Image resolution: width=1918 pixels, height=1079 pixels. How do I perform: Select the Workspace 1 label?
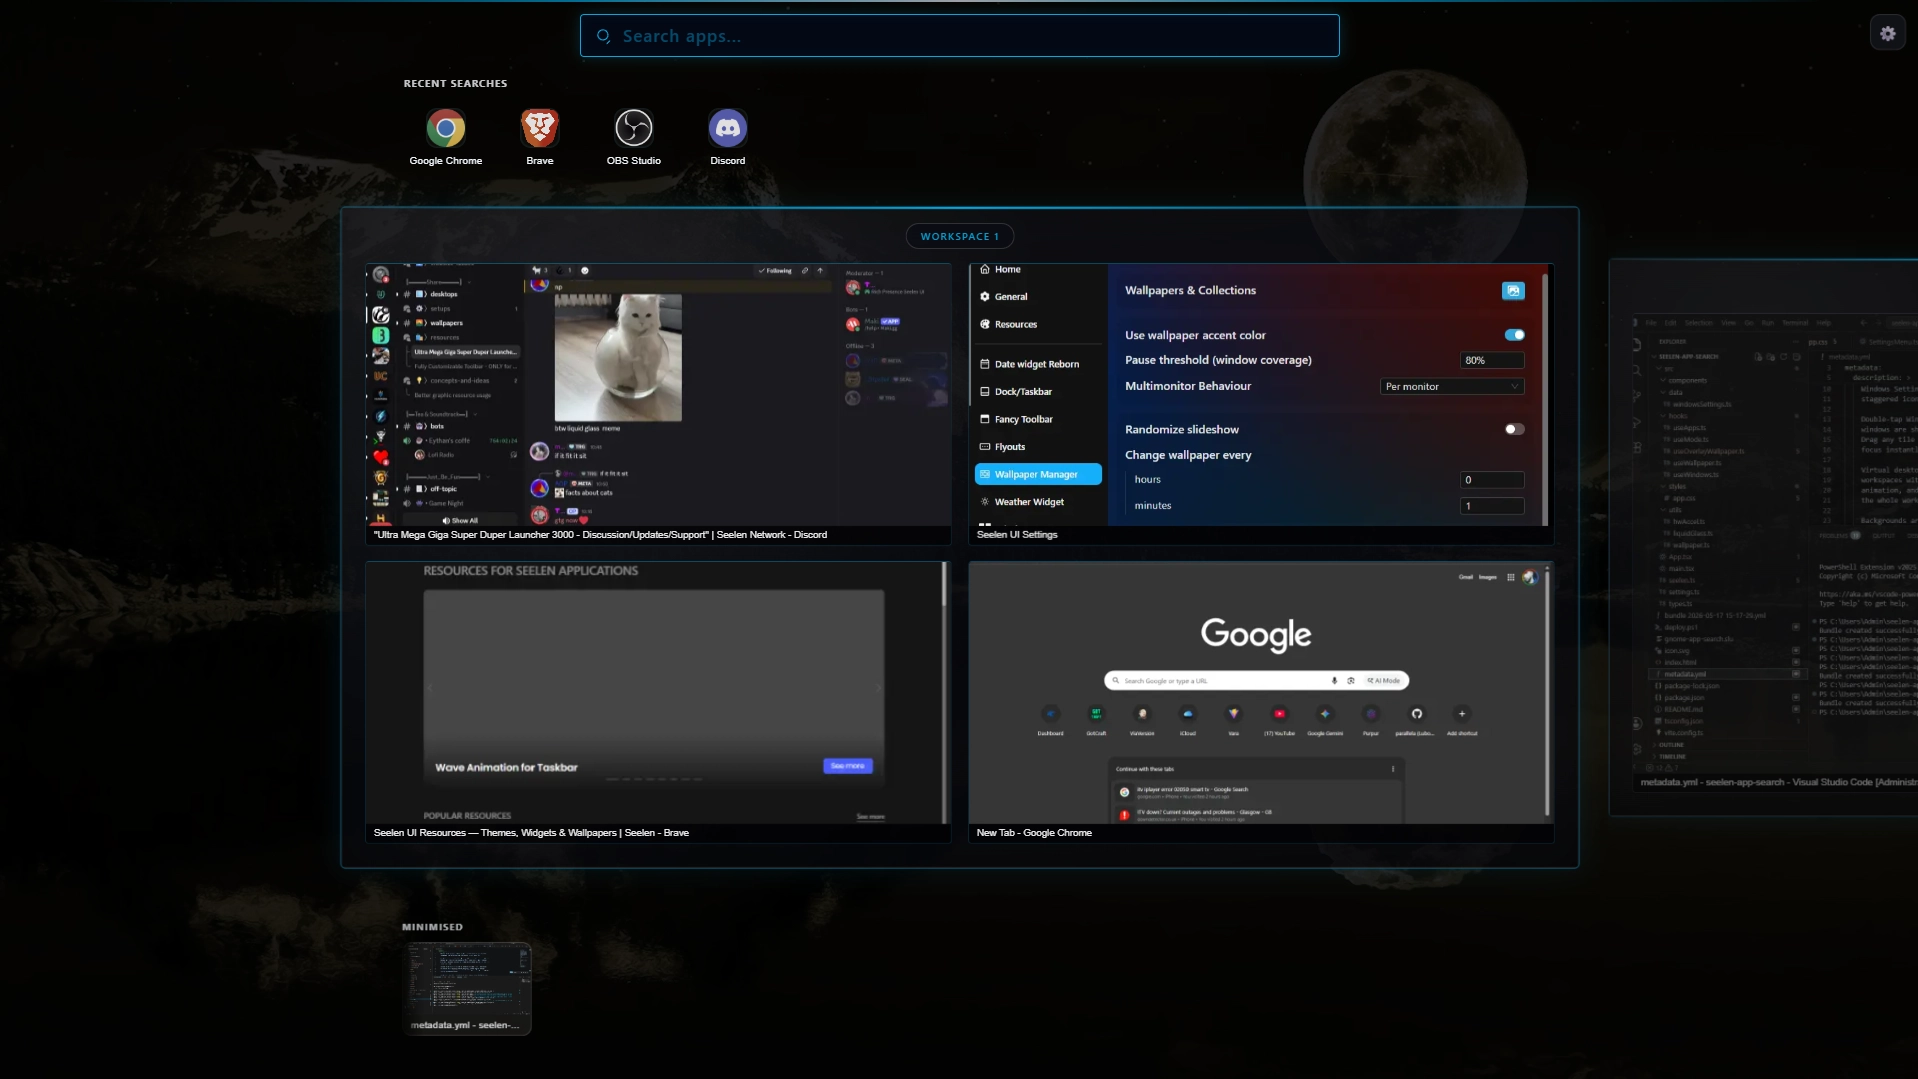pyautogui.click(x=959, y=237)
